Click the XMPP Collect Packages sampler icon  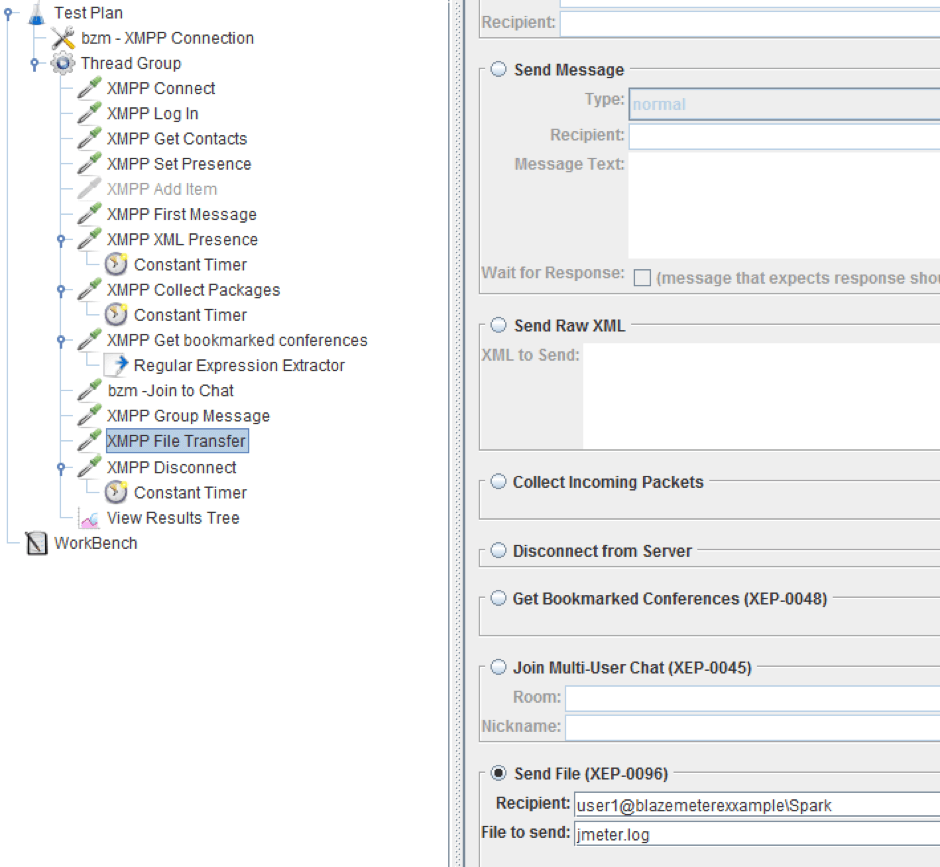tap(89, 290)
